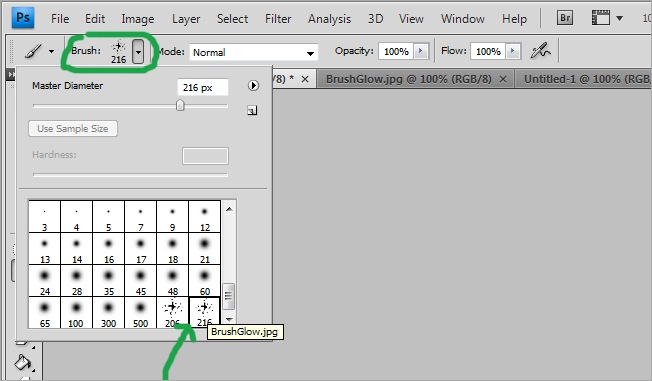Open the screen mode film strip icon
652x381 pixels.
click(x=600, y=18)
